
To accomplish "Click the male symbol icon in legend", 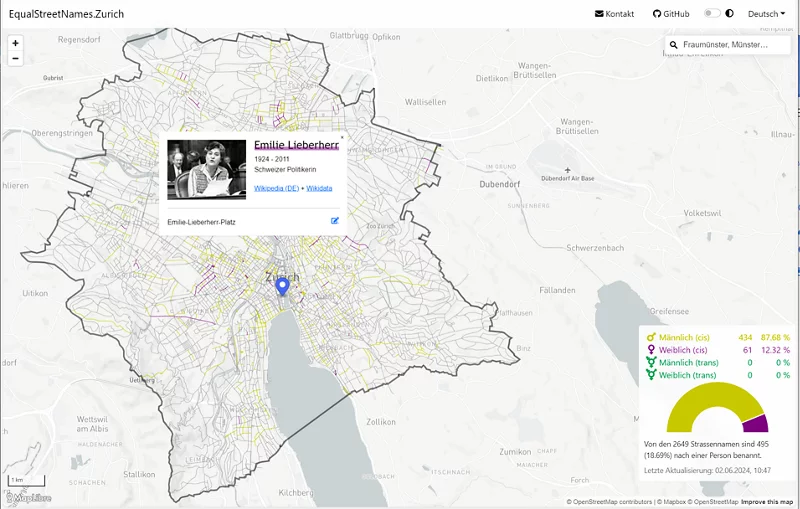I will click(x=651, y=337).
